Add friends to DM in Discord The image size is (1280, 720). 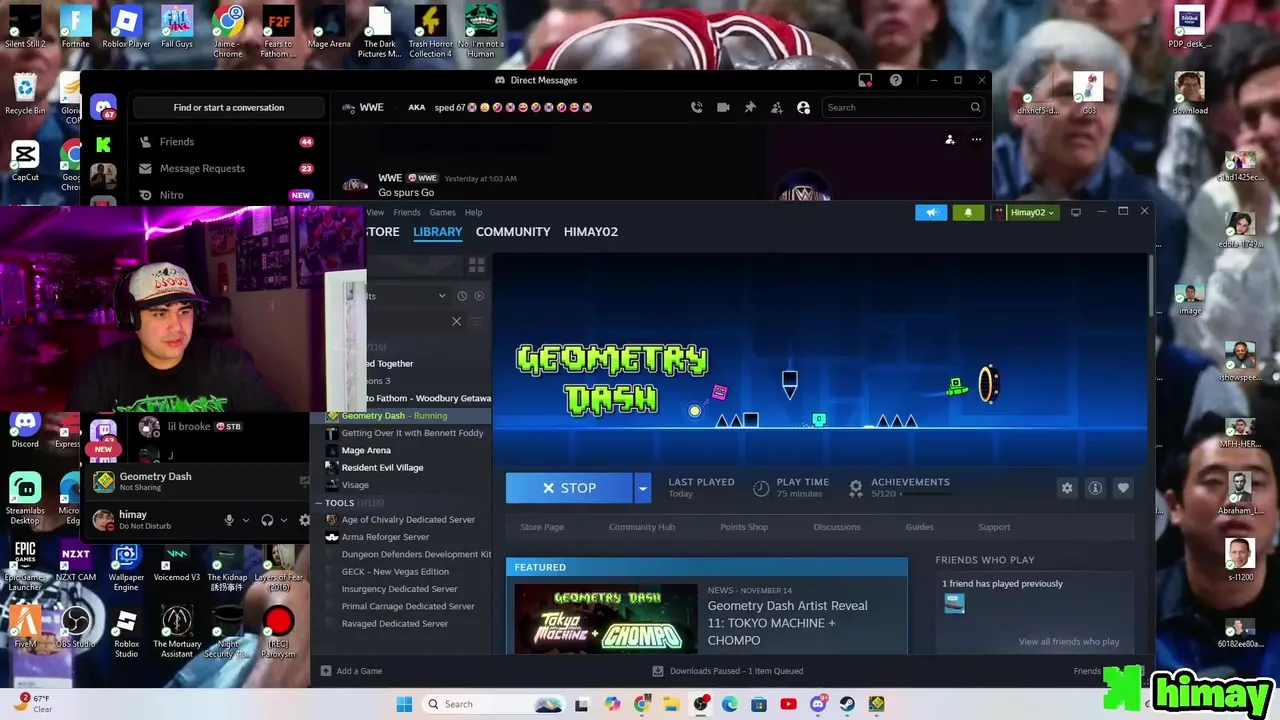(x=776, y=107)
